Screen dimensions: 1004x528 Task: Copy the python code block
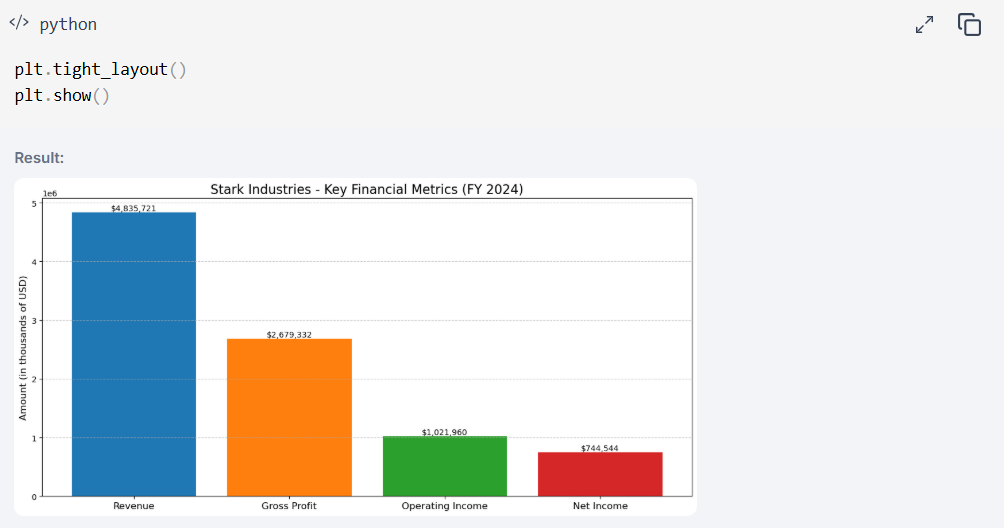[969, 25]
